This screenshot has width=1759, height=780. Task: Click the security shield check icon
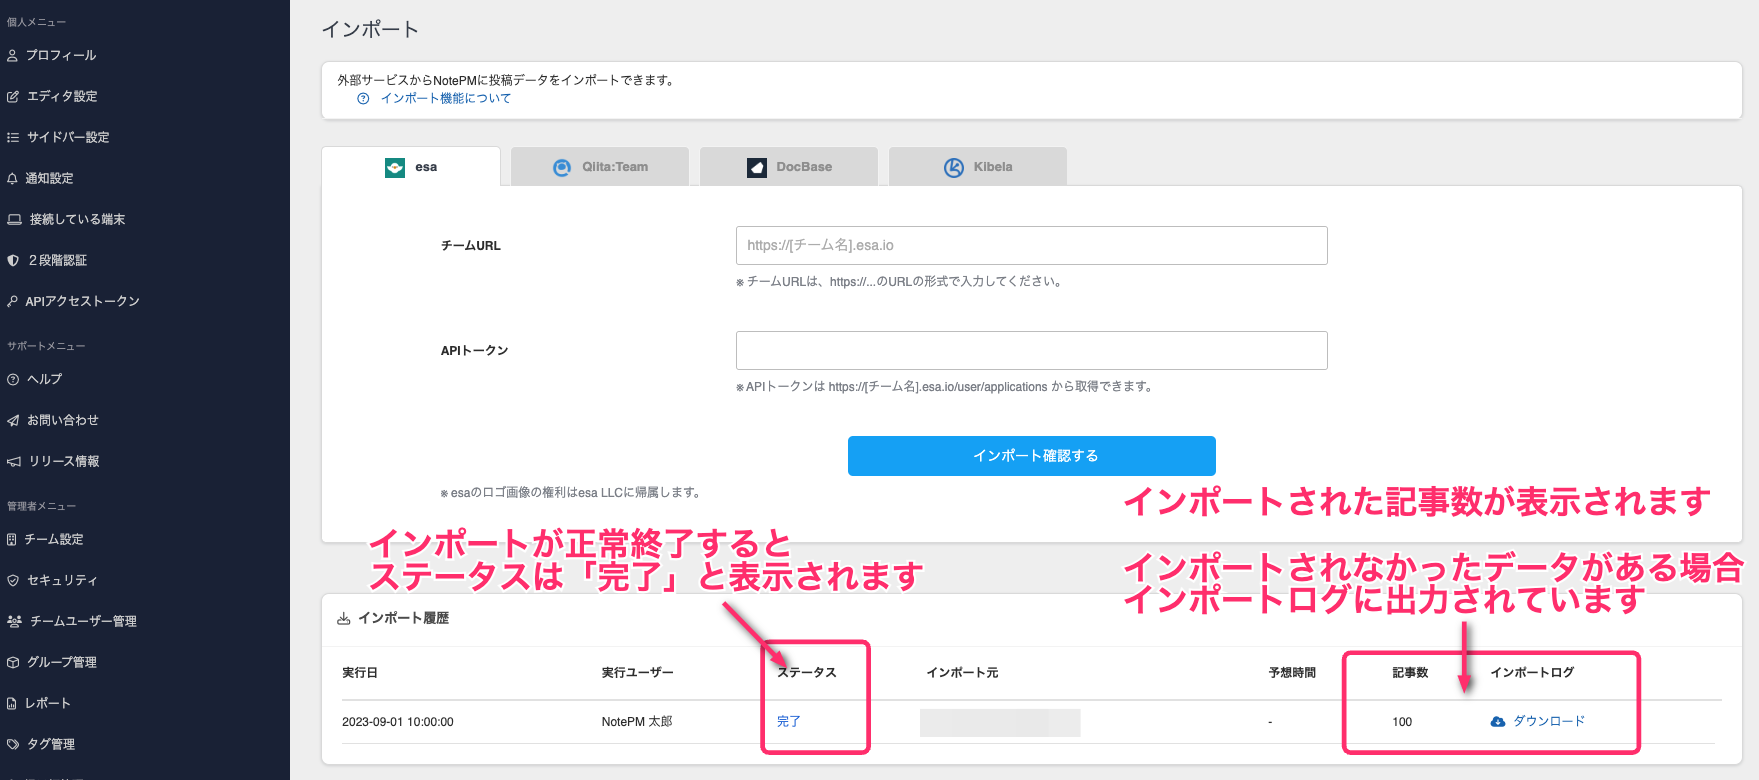(x=12, y=580)
